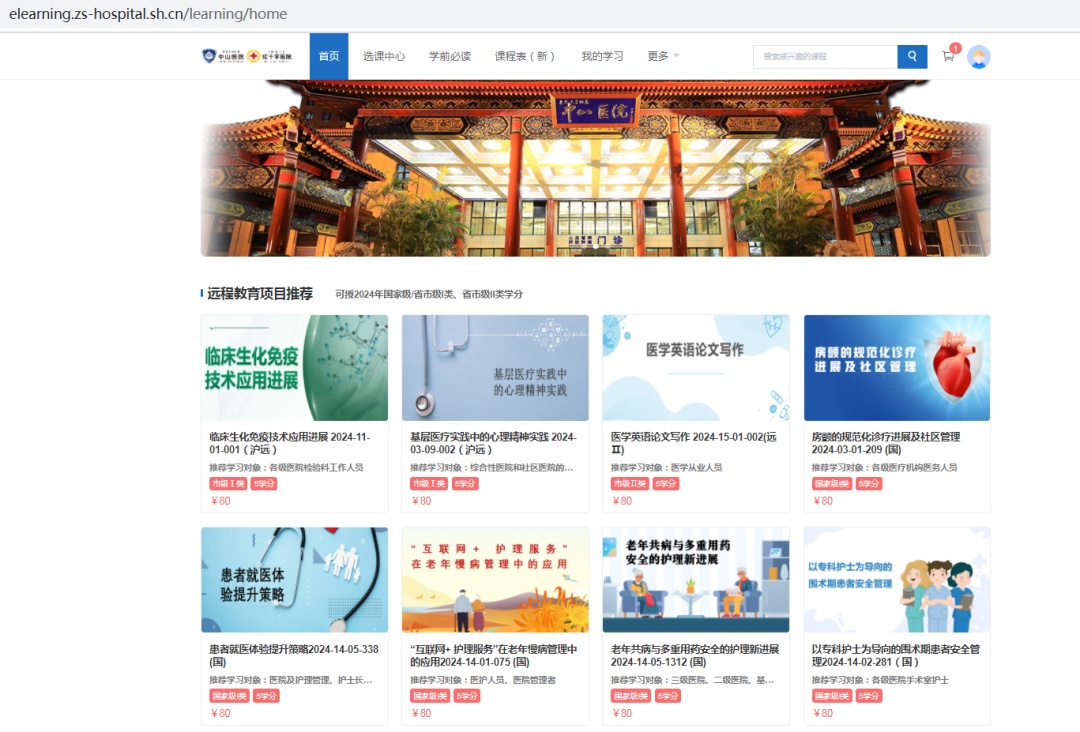The image size is (1080, 732).
Task: Open the 患者就医体验提升策略 course thumbnail
Action: tap(295, 580)
